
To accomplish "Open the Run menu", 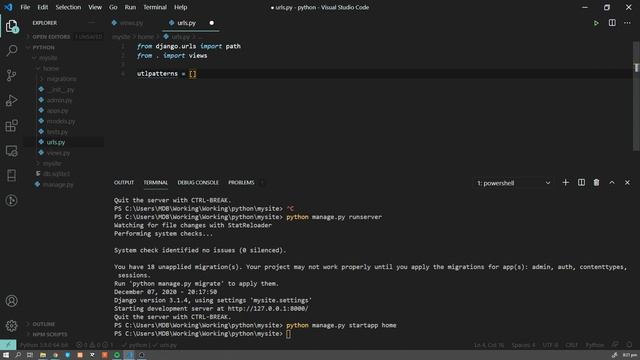I will tap(130, 7).
